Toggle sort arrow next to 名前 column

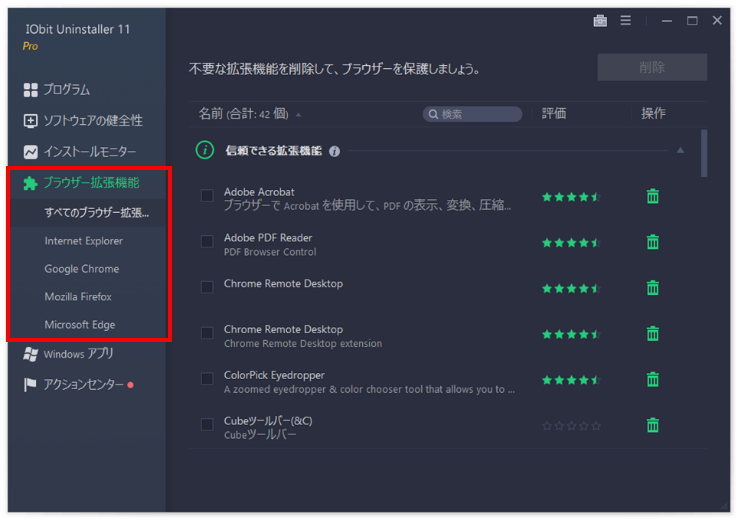(x=298, y=115)
